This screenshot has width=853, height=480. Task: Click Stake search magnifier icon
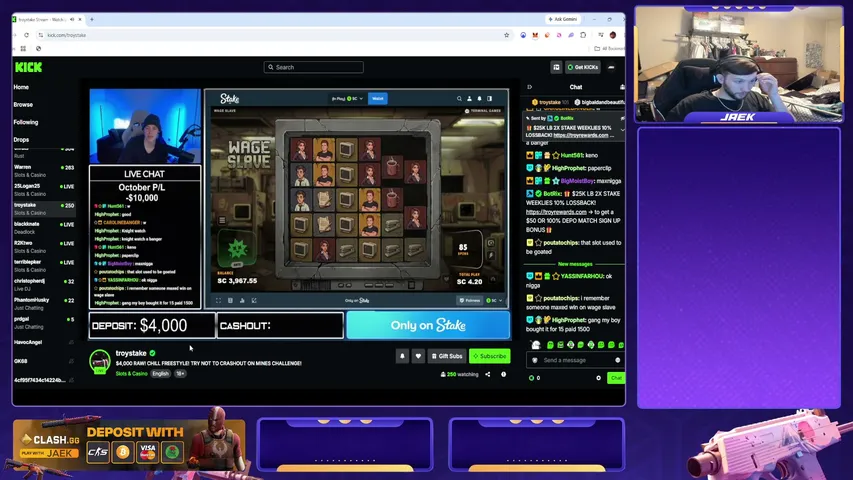[x=459, y=99]
